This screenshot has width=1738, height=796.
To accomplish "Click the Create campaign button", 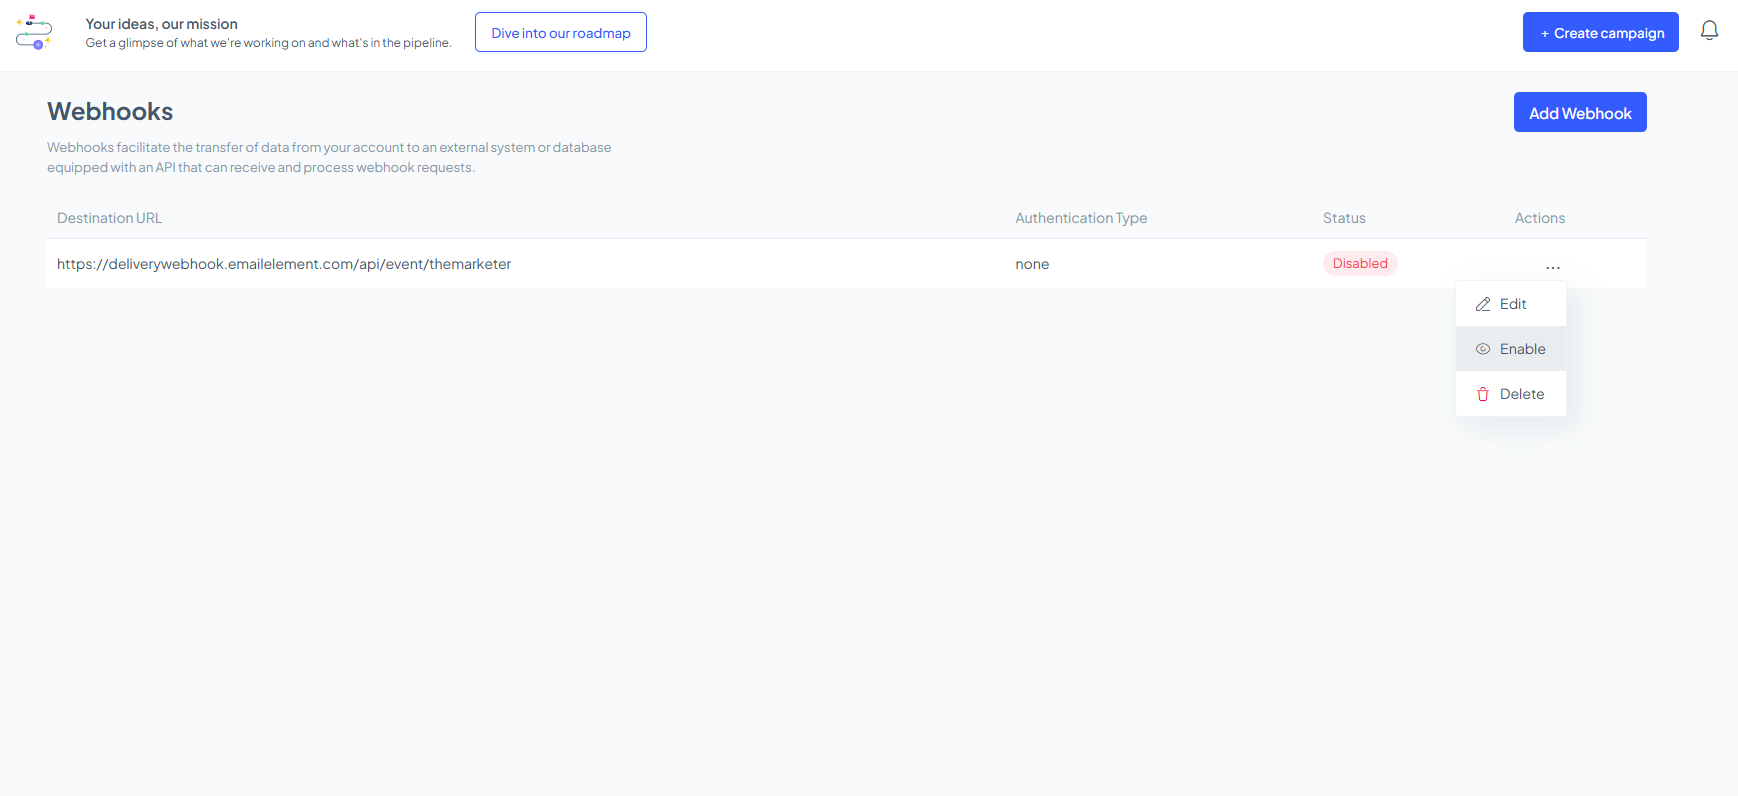I will click(1600, 33).
